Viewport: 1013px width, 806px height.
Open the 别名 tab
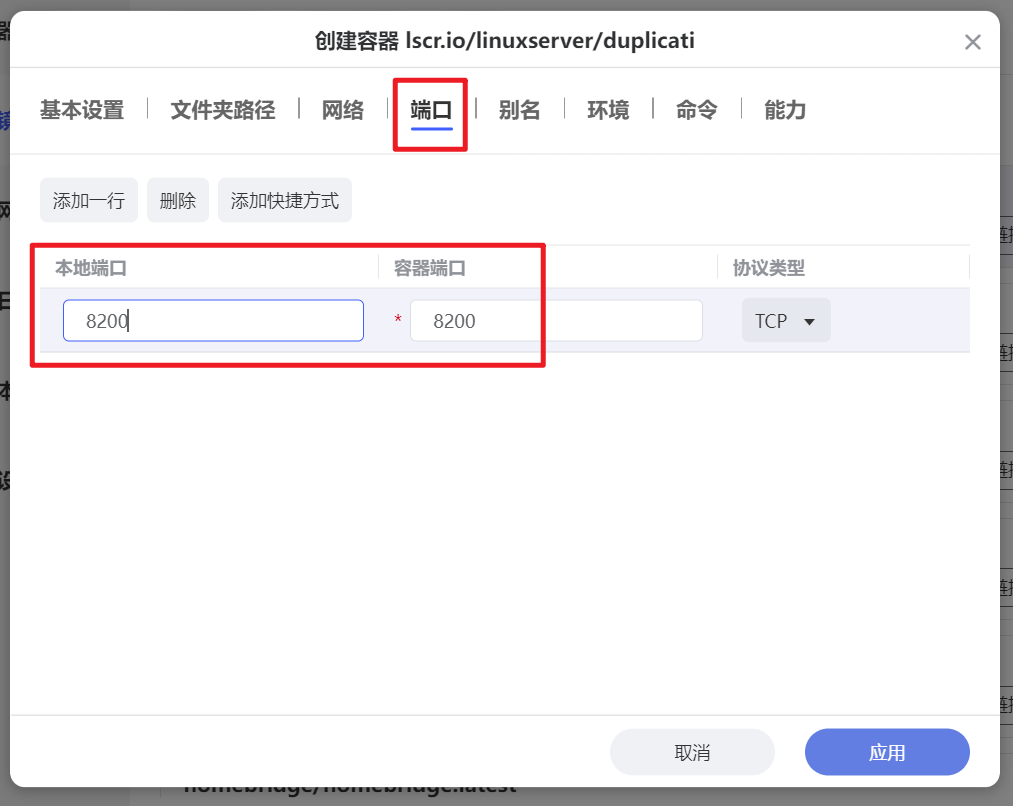click(520, 110)
